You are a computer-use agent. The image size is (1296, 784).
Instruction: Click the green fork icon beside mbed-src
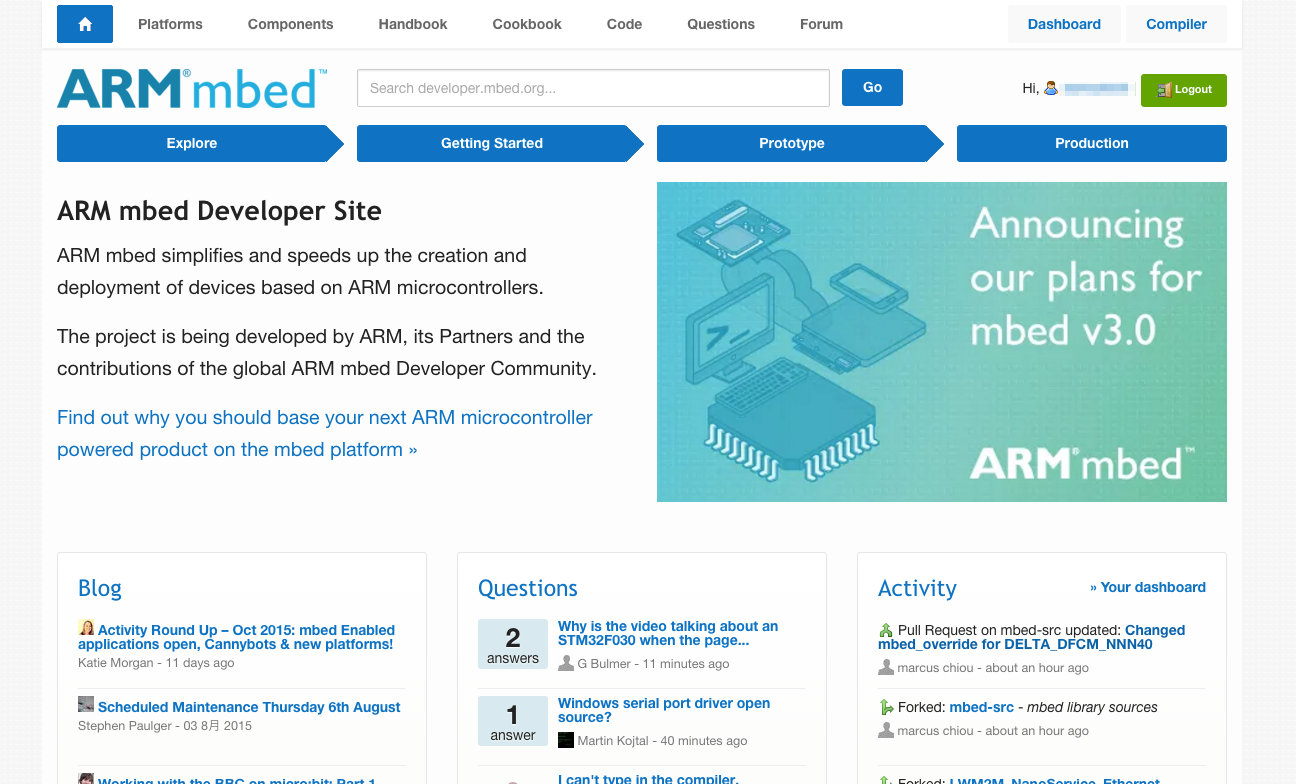tap(886, 707)
